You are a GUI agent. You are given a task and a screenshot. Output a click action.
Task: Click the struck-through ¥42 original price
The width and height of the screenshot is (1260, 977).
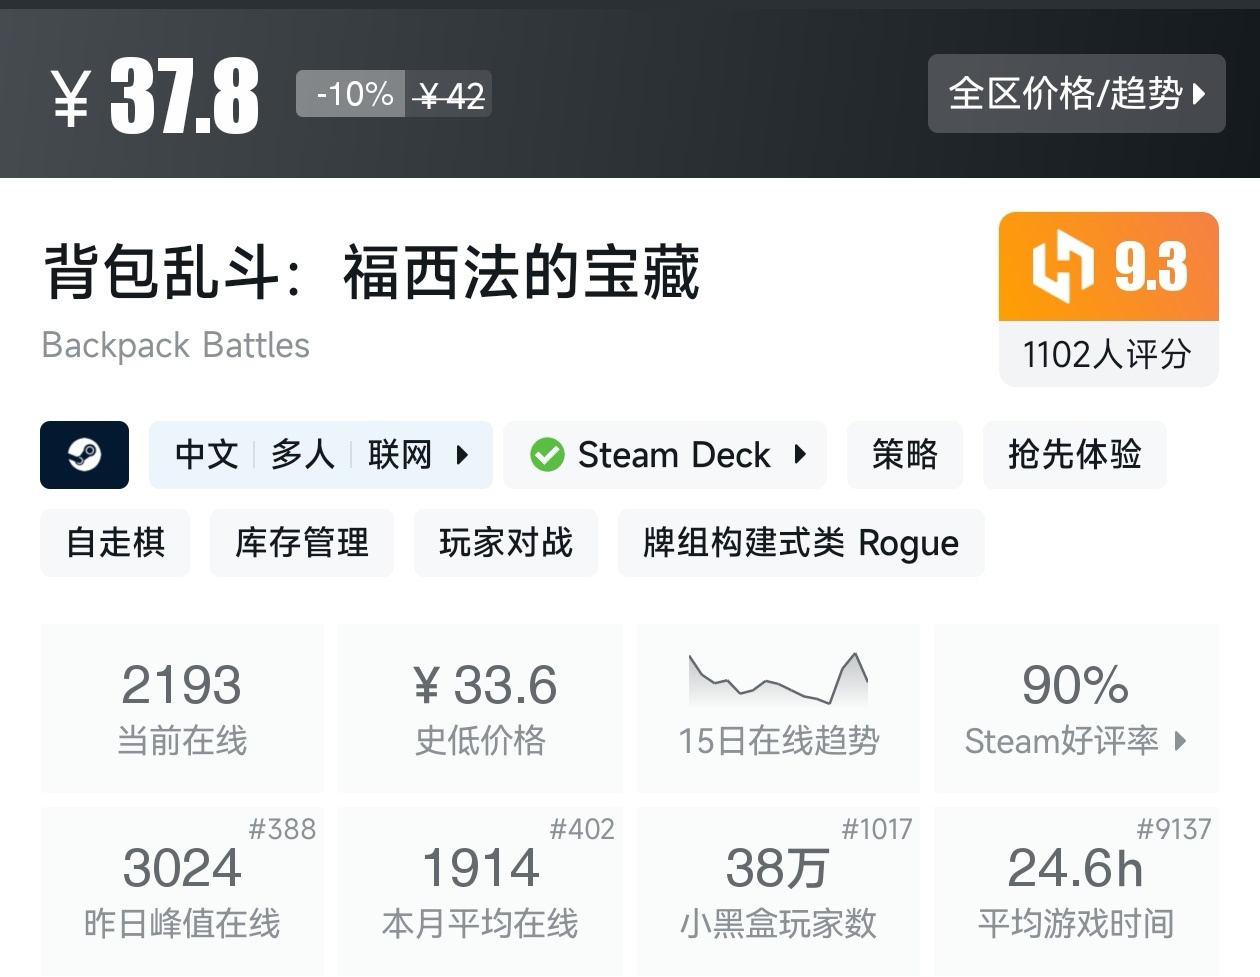pyautogui.click(x=450, y=96)
